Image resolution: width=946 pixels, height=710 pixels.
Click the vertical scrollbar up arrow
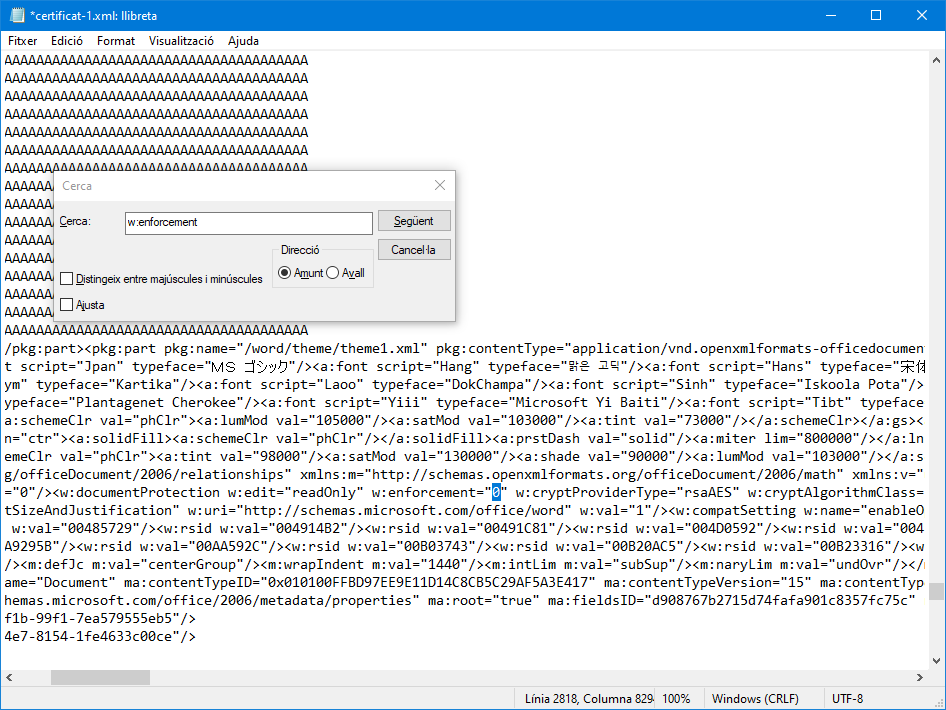936,59
